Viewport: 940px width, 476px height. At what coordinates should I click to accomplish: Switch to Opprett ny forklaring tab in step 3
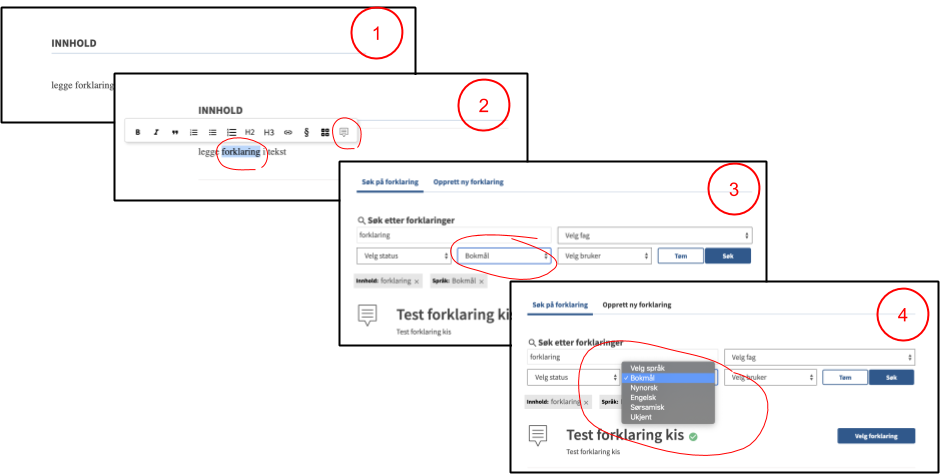tap(468, 182)
